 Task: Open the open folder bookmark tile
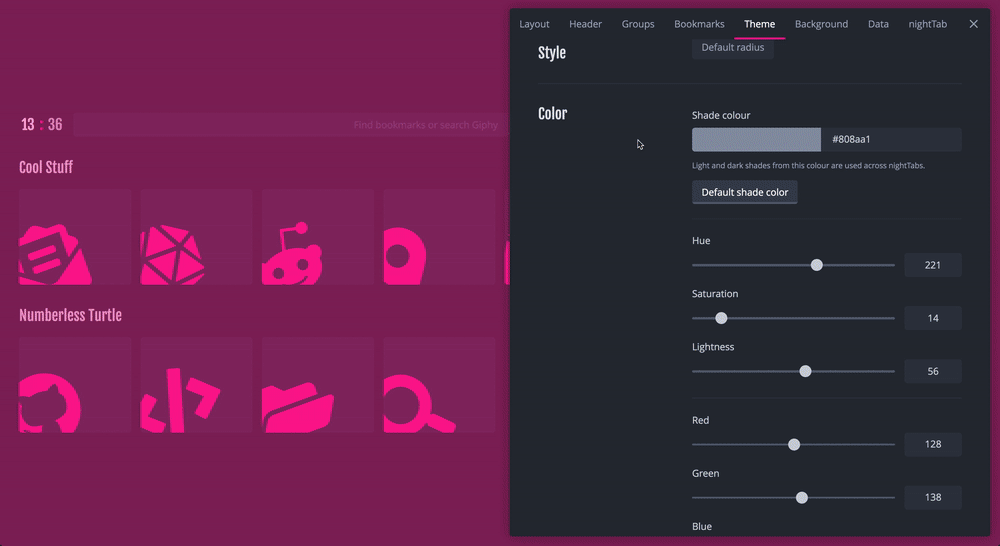[x=318, y=385]
